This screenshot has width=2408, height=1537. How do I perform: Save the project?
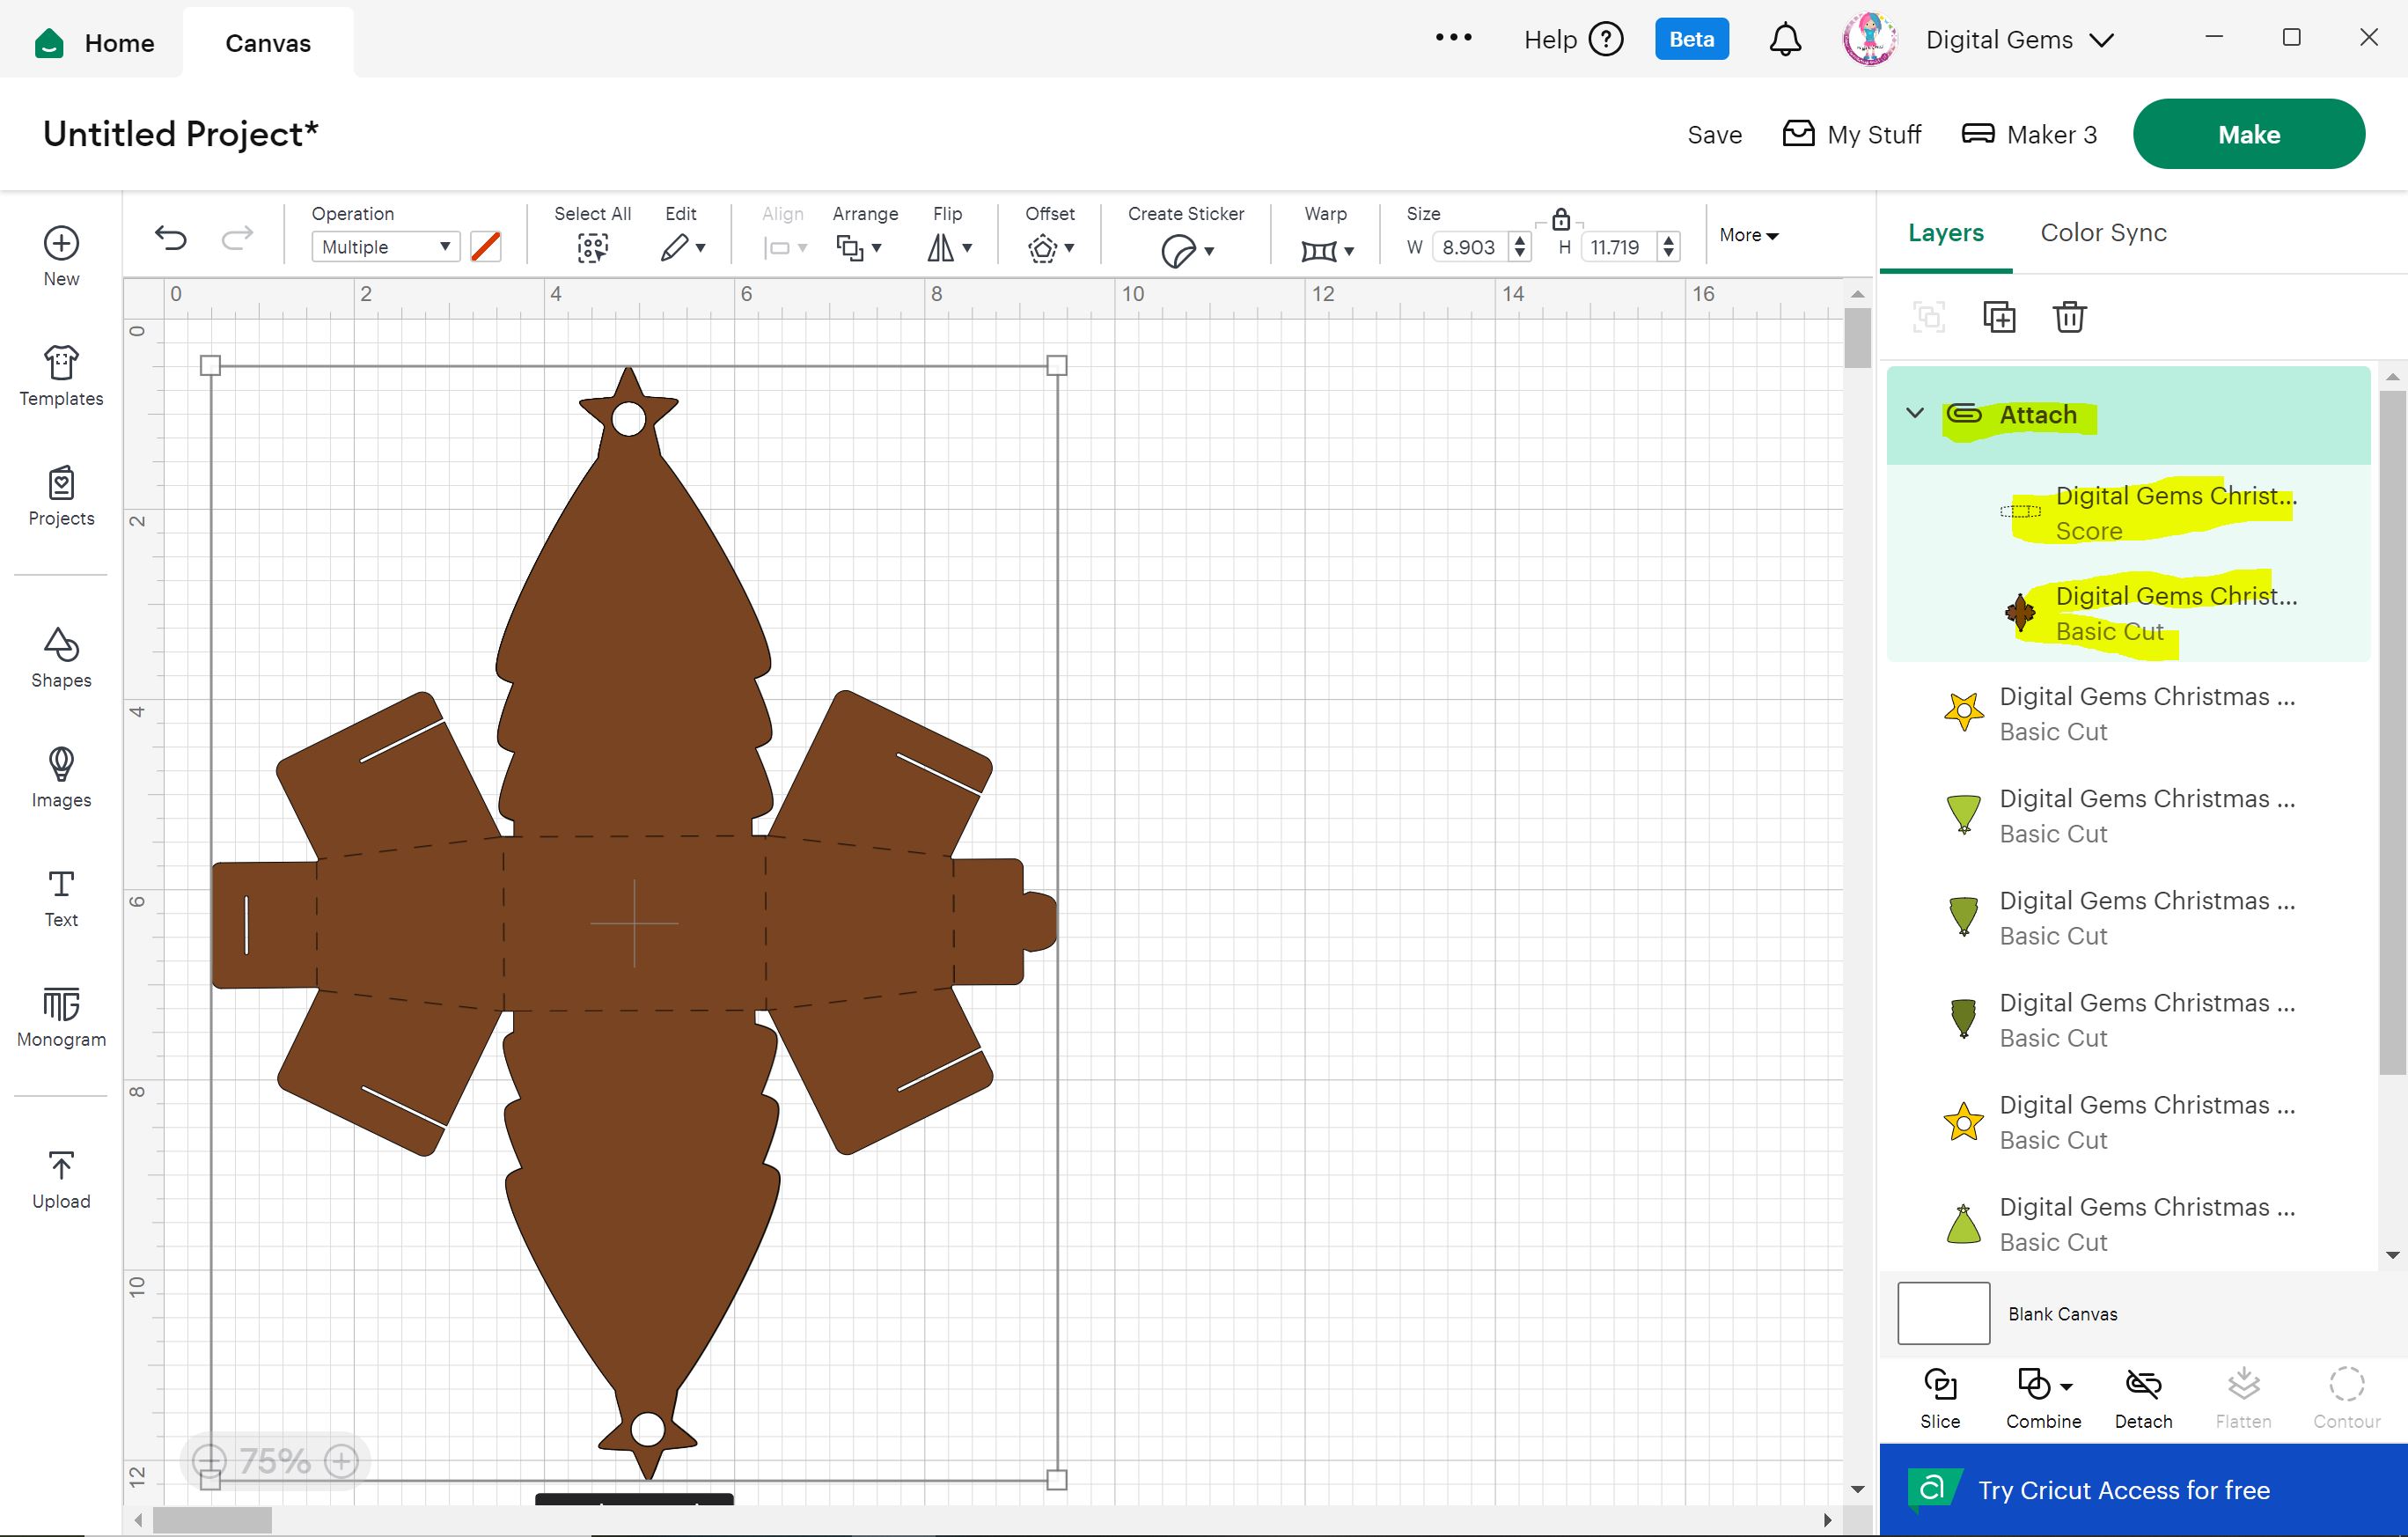pos(1714,135)
